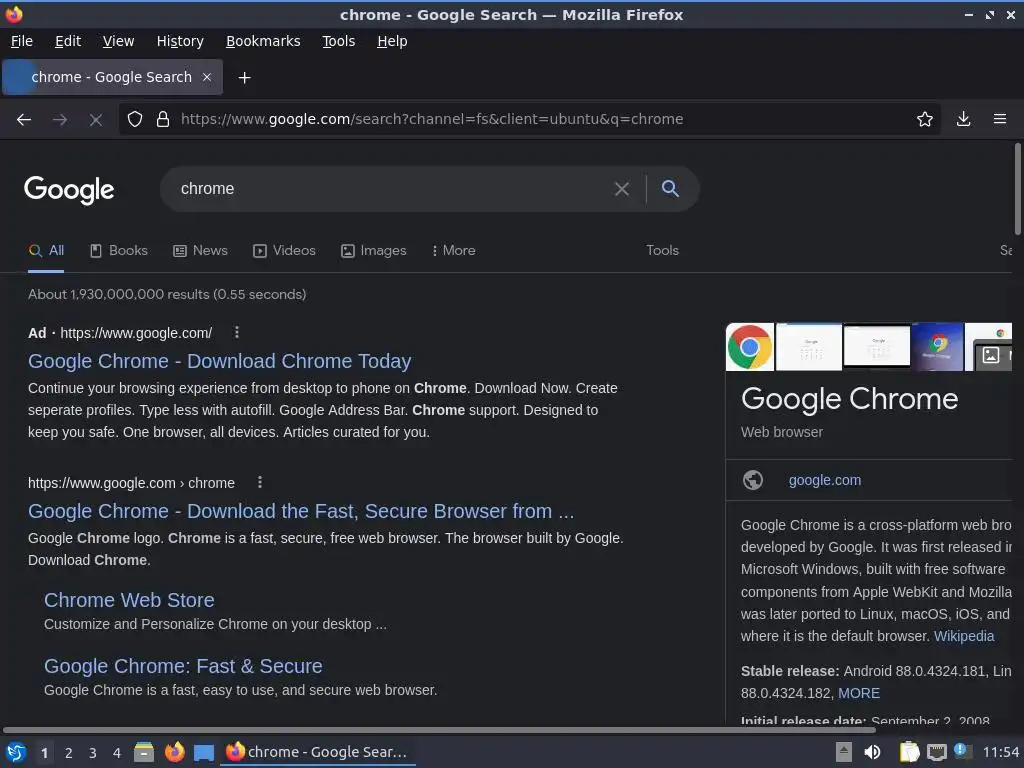The width and height of the screenshot is (1024, 768).
Task: Click the more images thumbnail icon
Action: pos(991,355)
